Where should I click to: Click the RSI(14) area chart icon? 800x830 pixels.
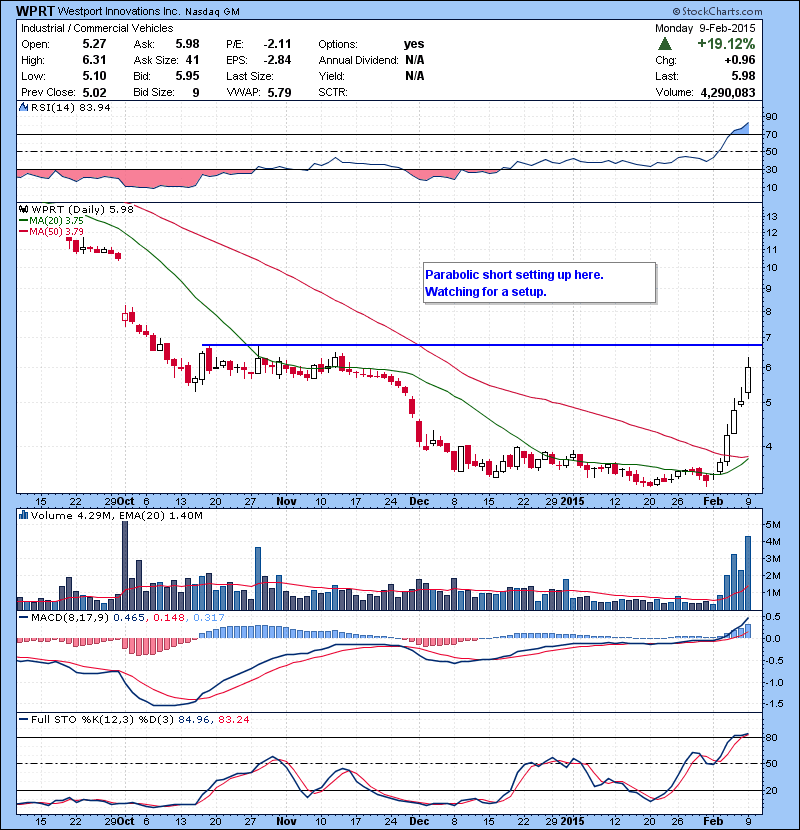tap(24, 107)
